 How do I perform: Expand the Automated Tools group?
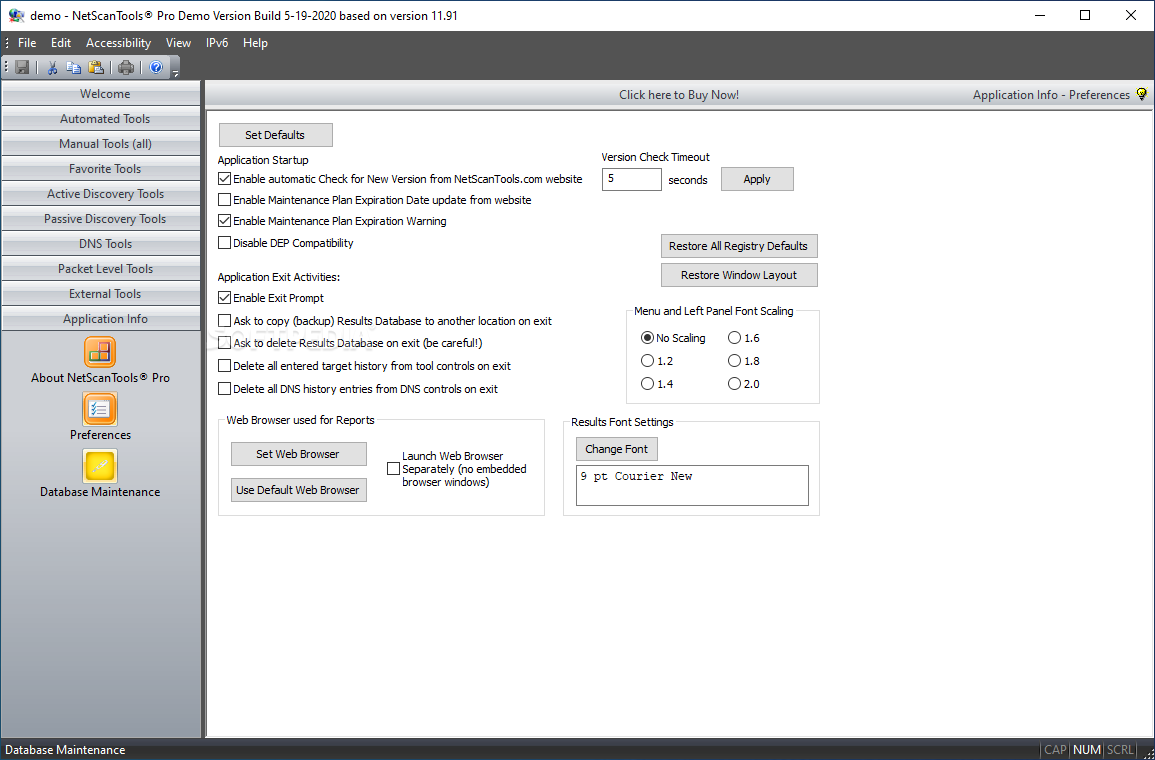point(101,119)
